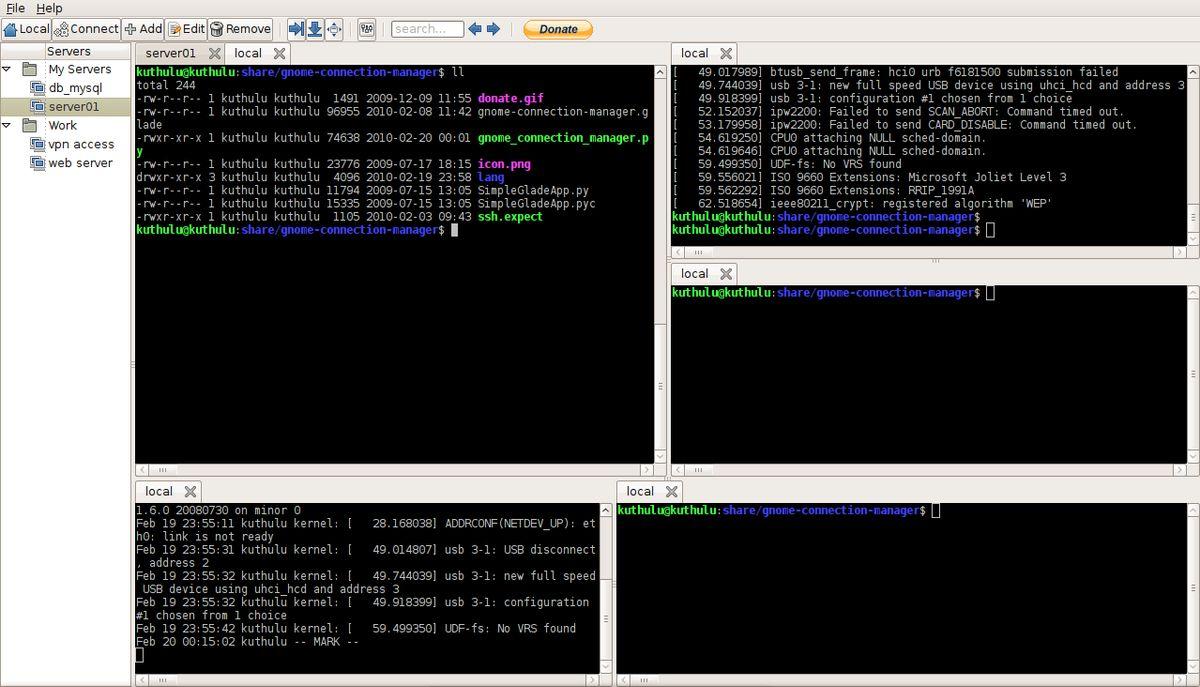Select web server in the Work group
The image size is (1200, 687).
[80, 162]
